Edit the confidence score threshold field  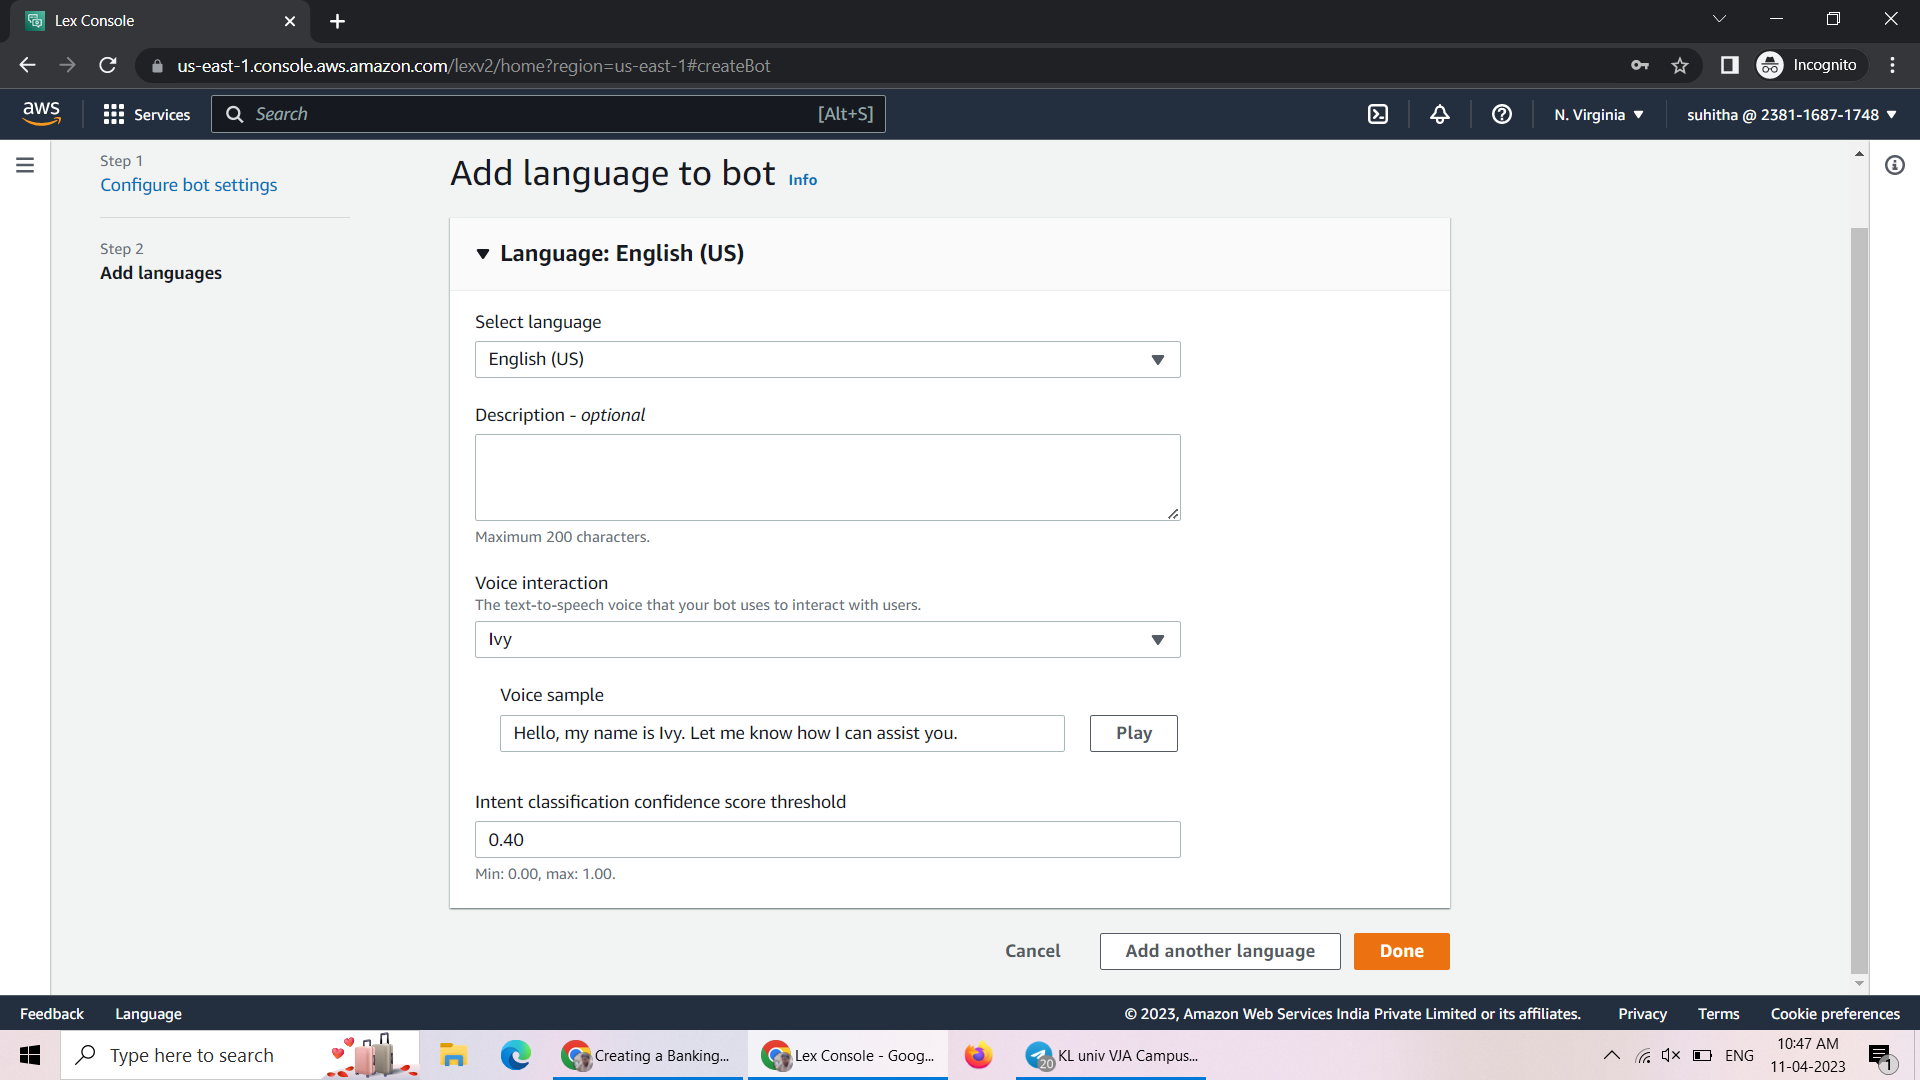coord(827,839)
